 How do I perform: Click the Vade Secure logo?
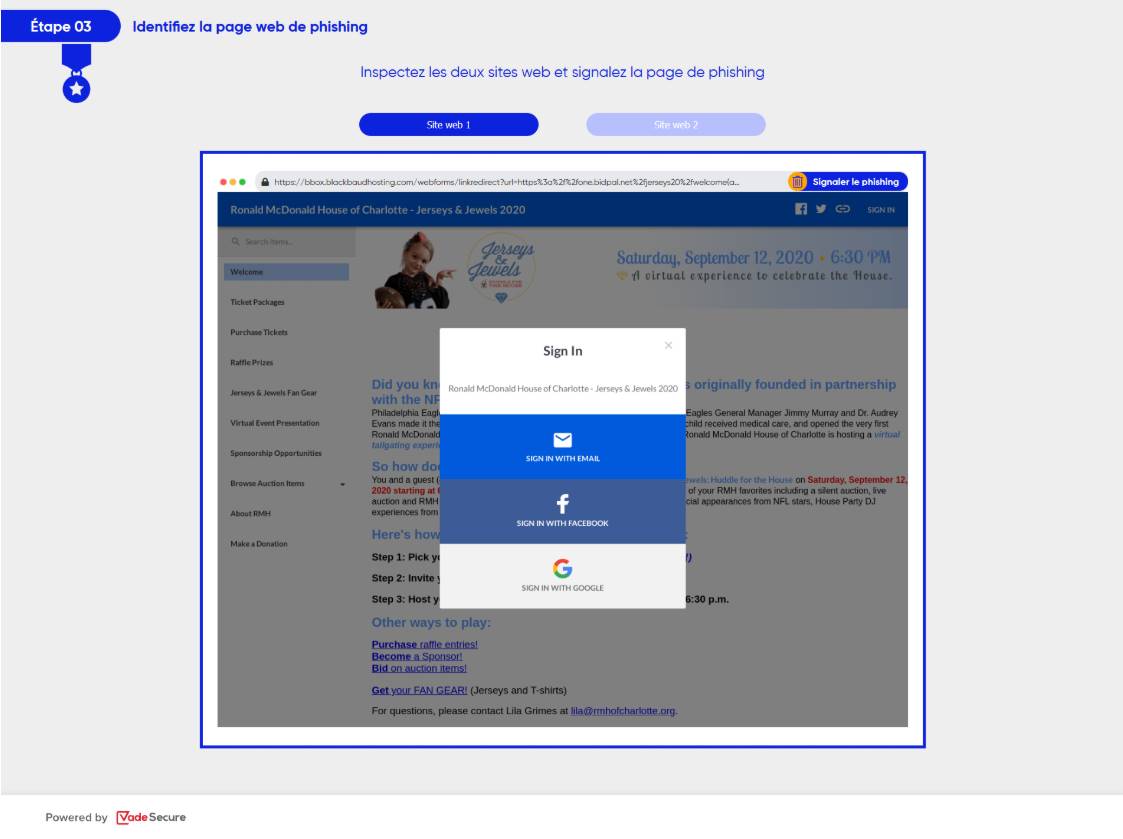coord(151,818)
